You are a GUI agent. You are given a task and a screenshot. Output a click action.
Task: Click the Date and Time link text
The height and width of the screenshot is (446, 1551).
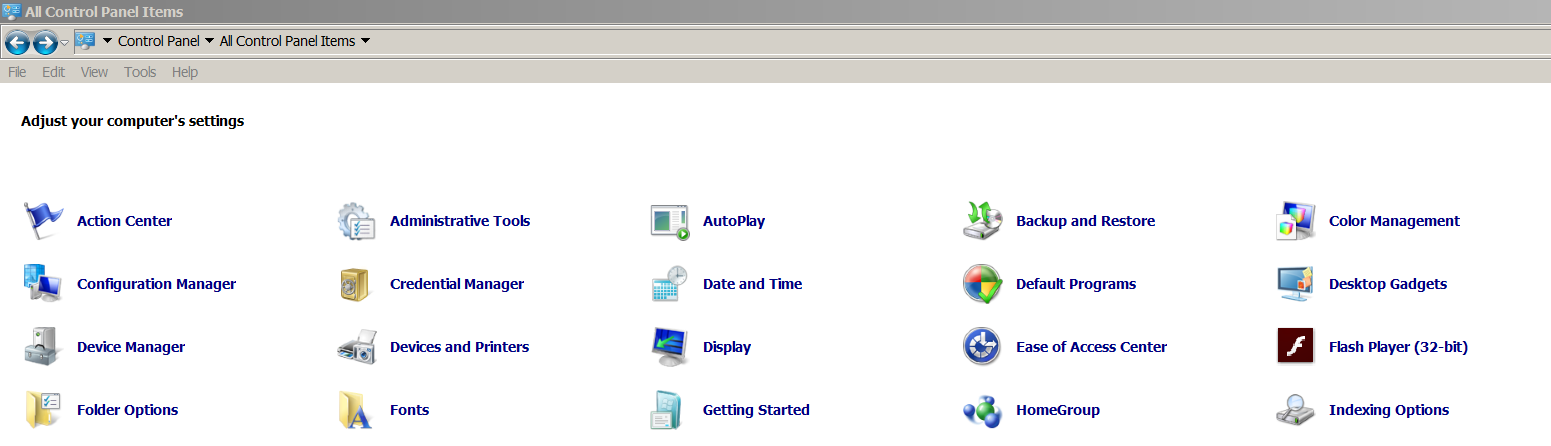tap(752, 284)
